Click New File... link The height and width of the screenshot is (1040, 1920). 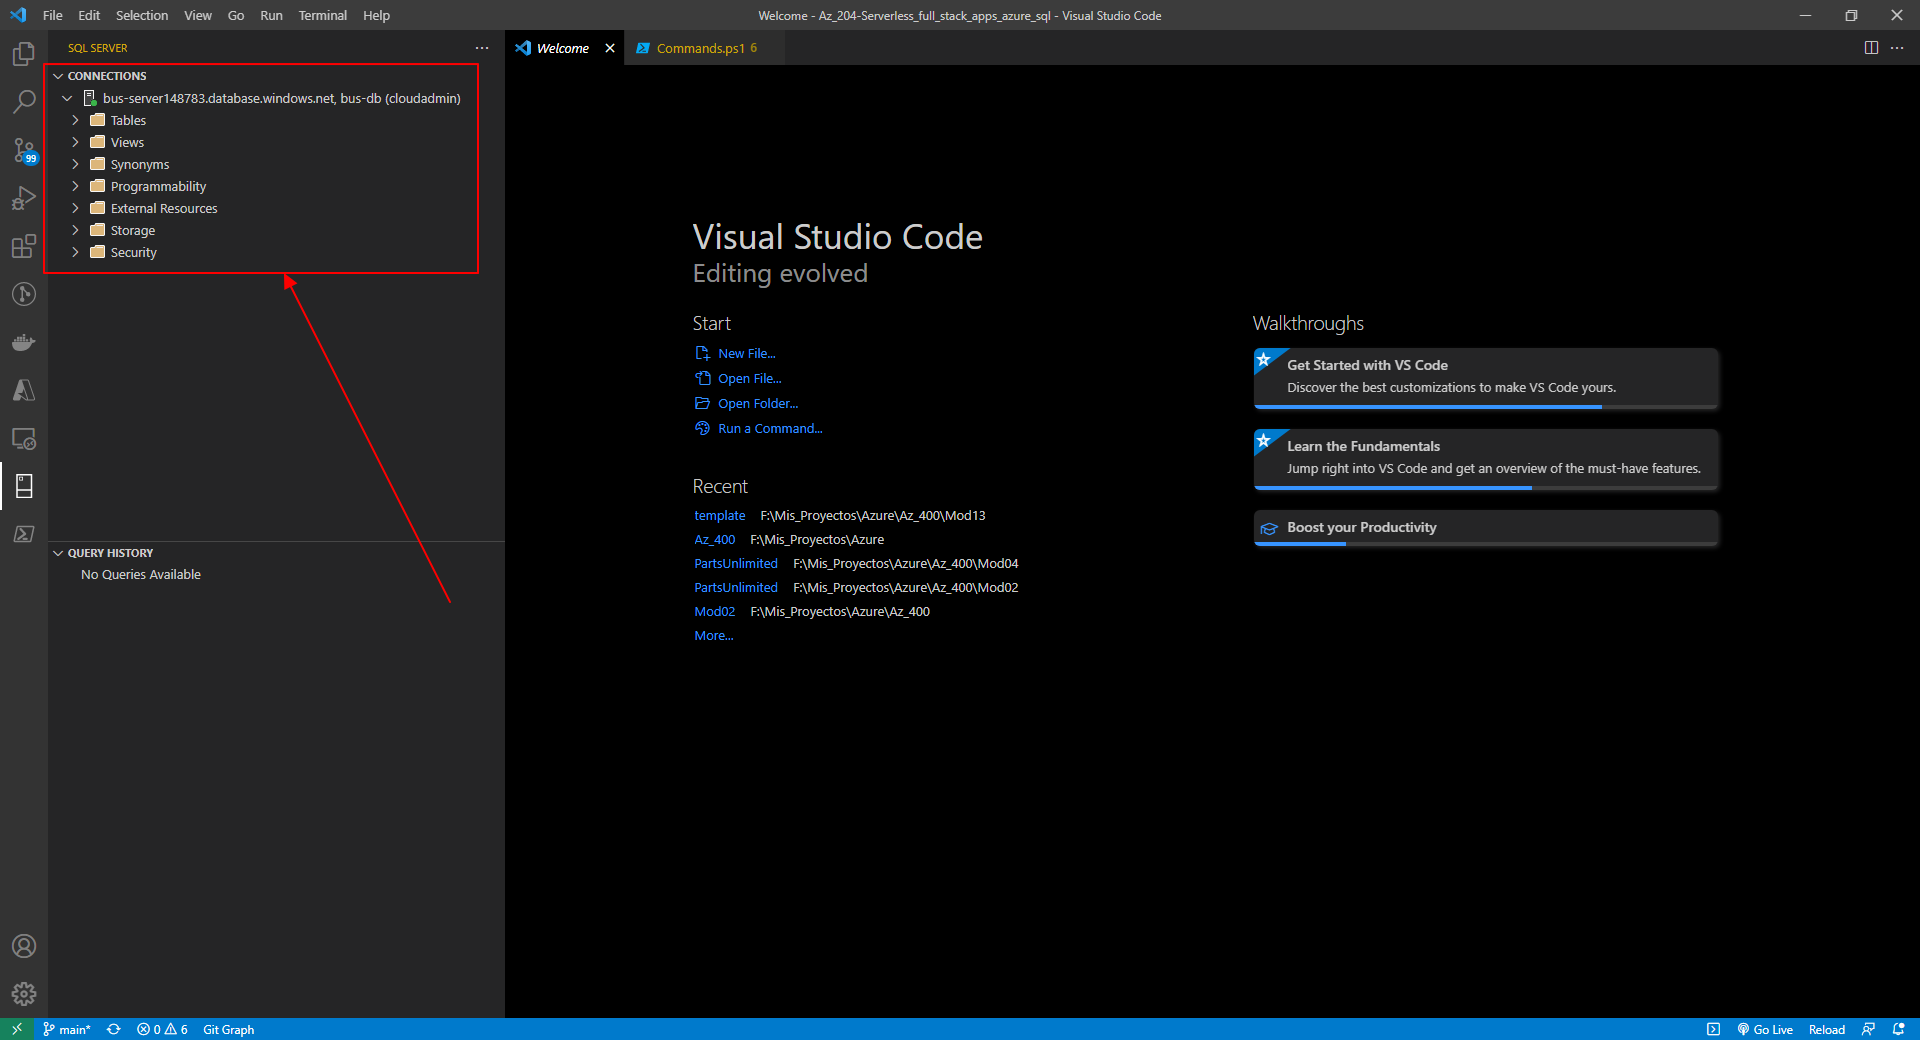[x=746, y=353]
